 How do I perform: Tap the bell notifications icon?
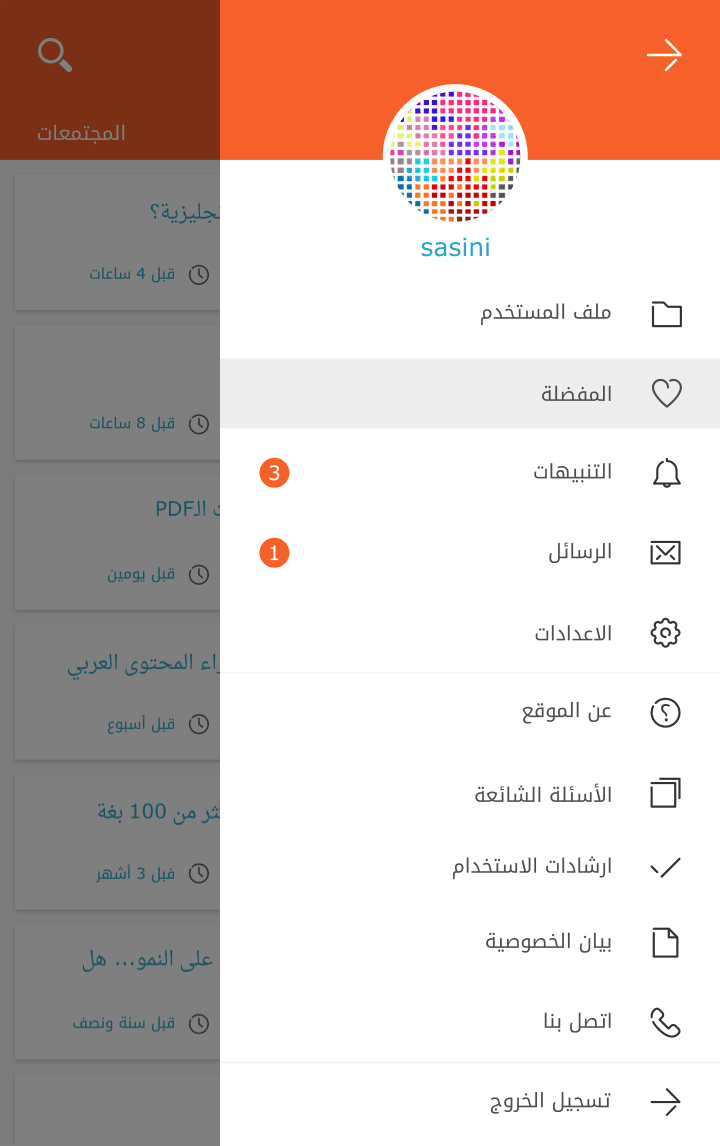[666, 473]
